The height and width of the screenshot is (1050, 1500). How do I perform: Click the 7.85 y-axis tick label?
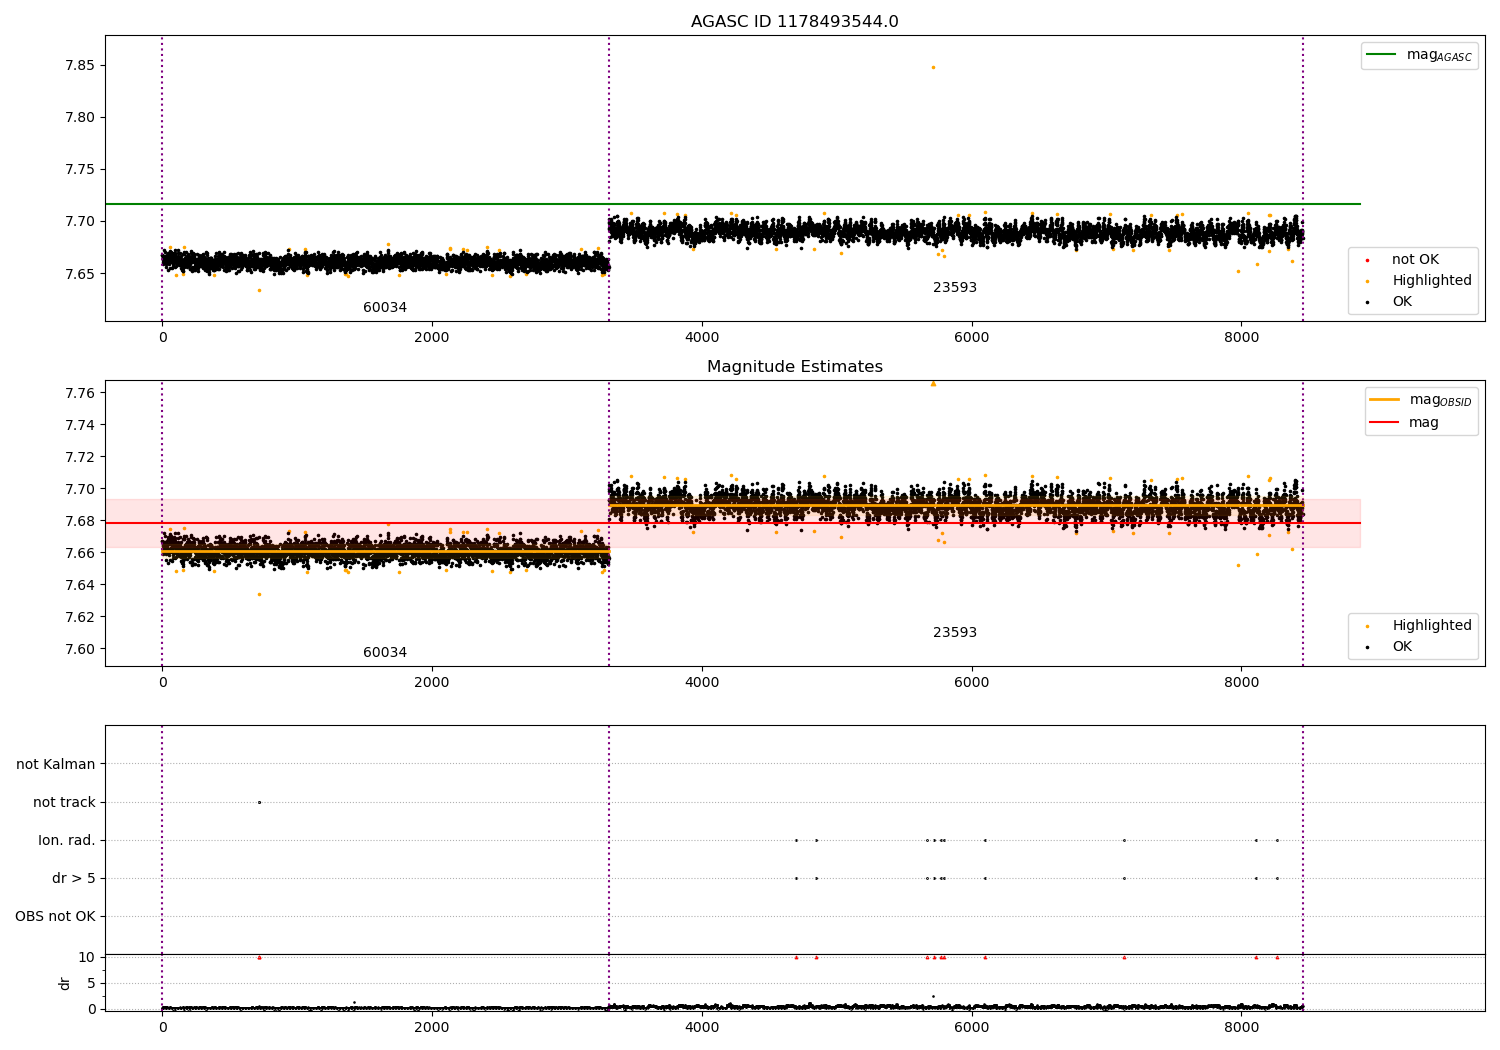tap(79, 66)
